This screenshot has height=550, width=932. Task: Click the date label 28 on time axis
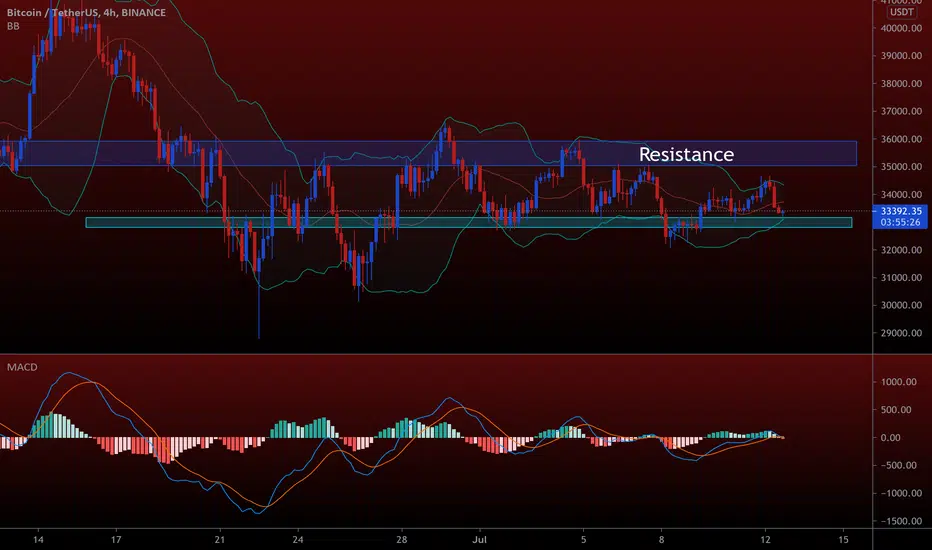(402, 540)
